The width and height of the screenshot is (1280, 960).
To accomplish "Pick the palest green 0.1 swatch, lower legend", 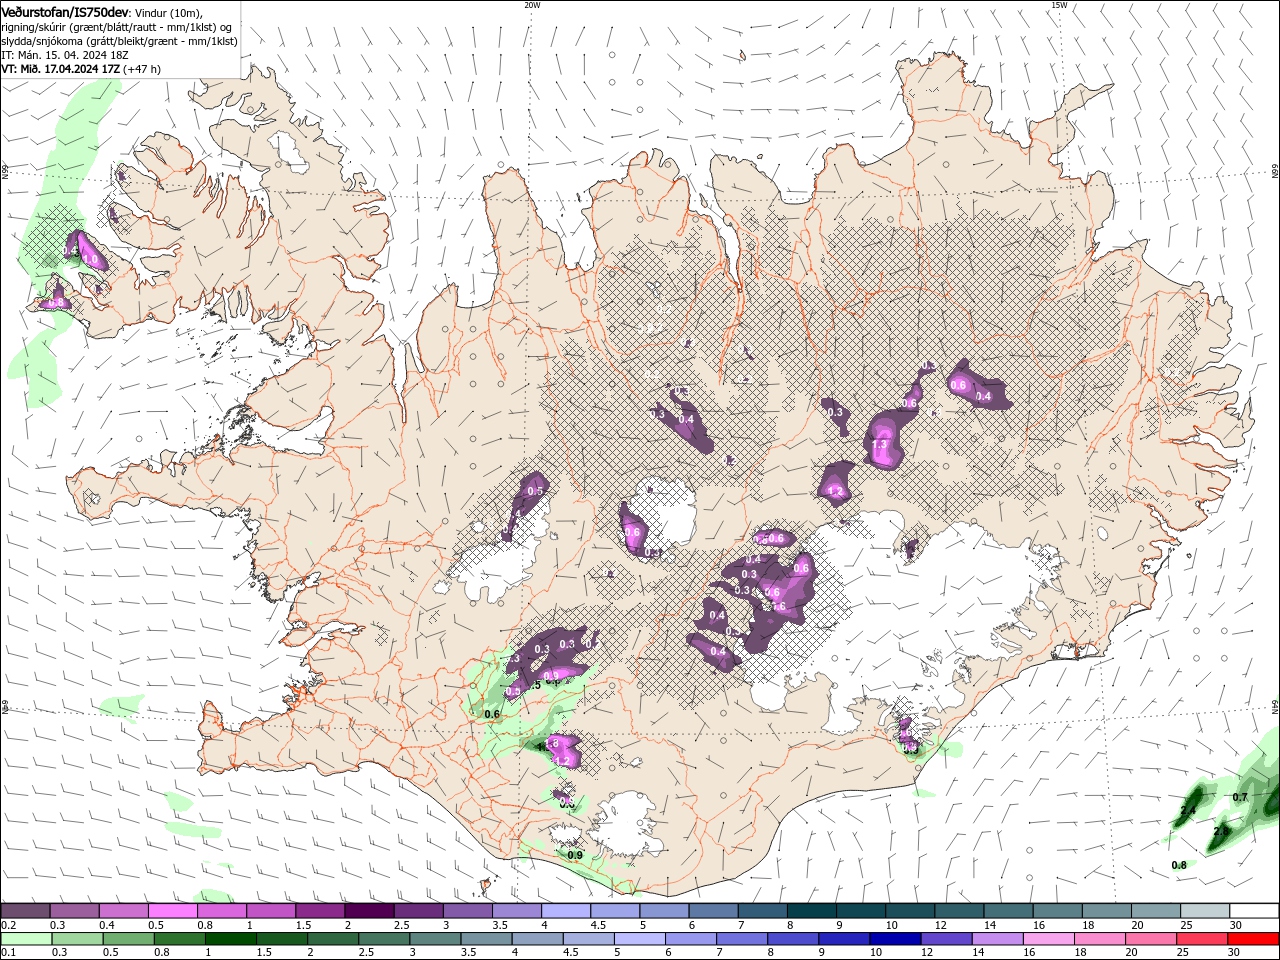I will (x=26, y=939).
